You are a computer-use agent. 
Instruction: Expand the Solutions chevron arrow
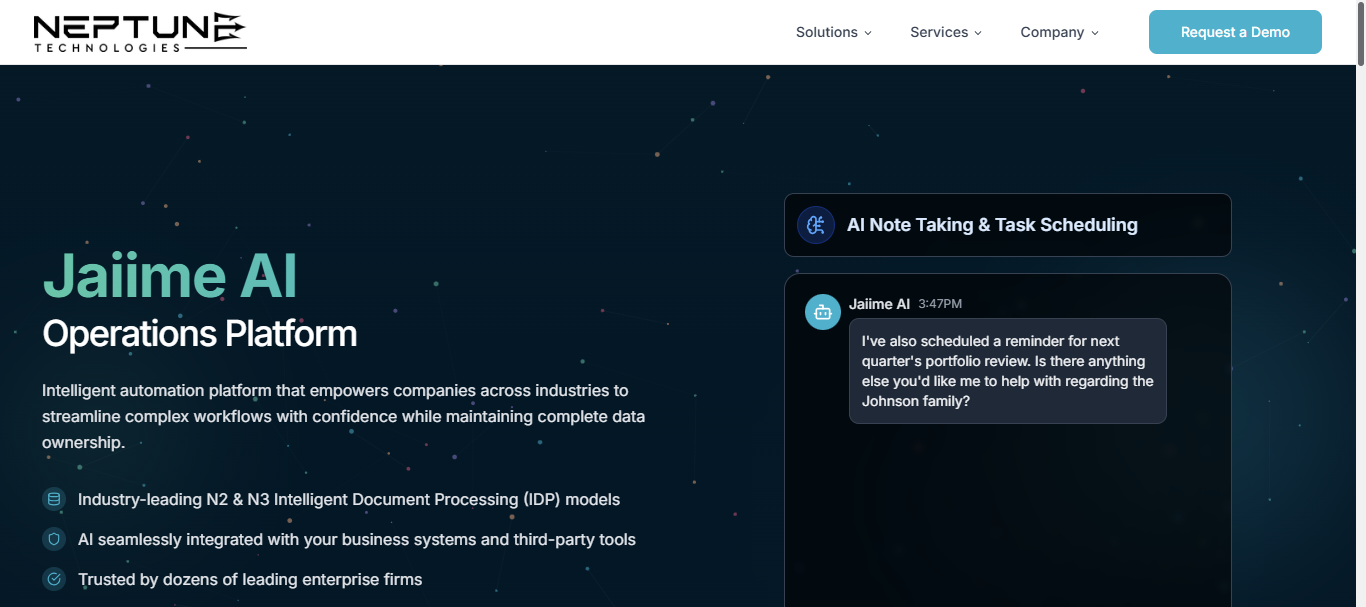click(868, 33)
